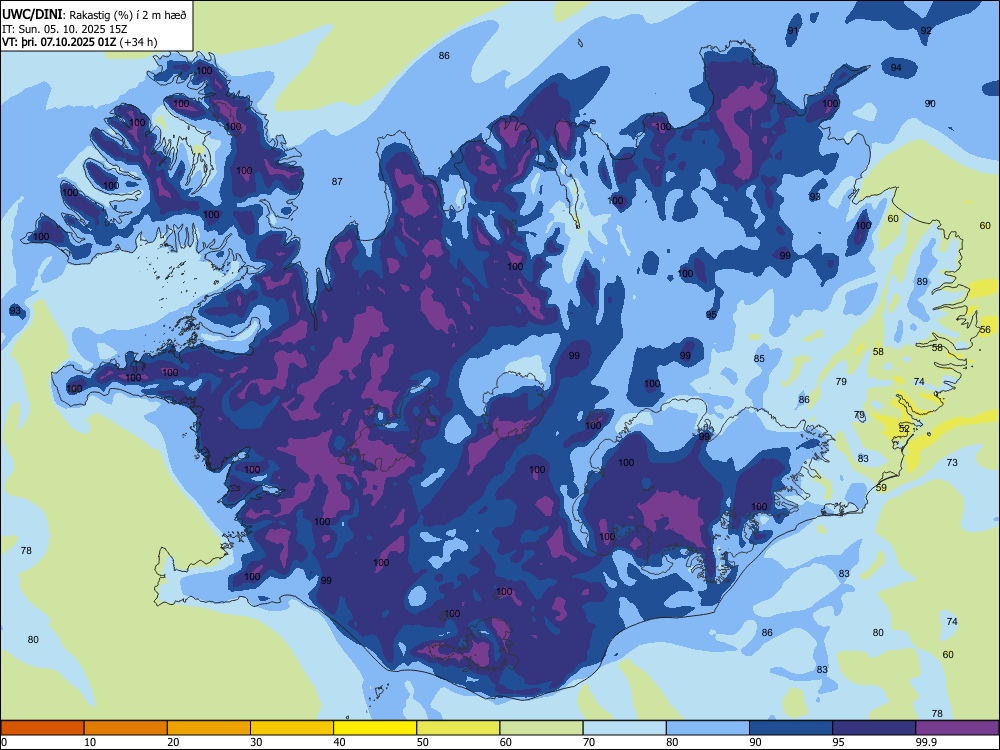
Task: Click the humidity value "85" in the eastern interior
Action: [759, 358]
